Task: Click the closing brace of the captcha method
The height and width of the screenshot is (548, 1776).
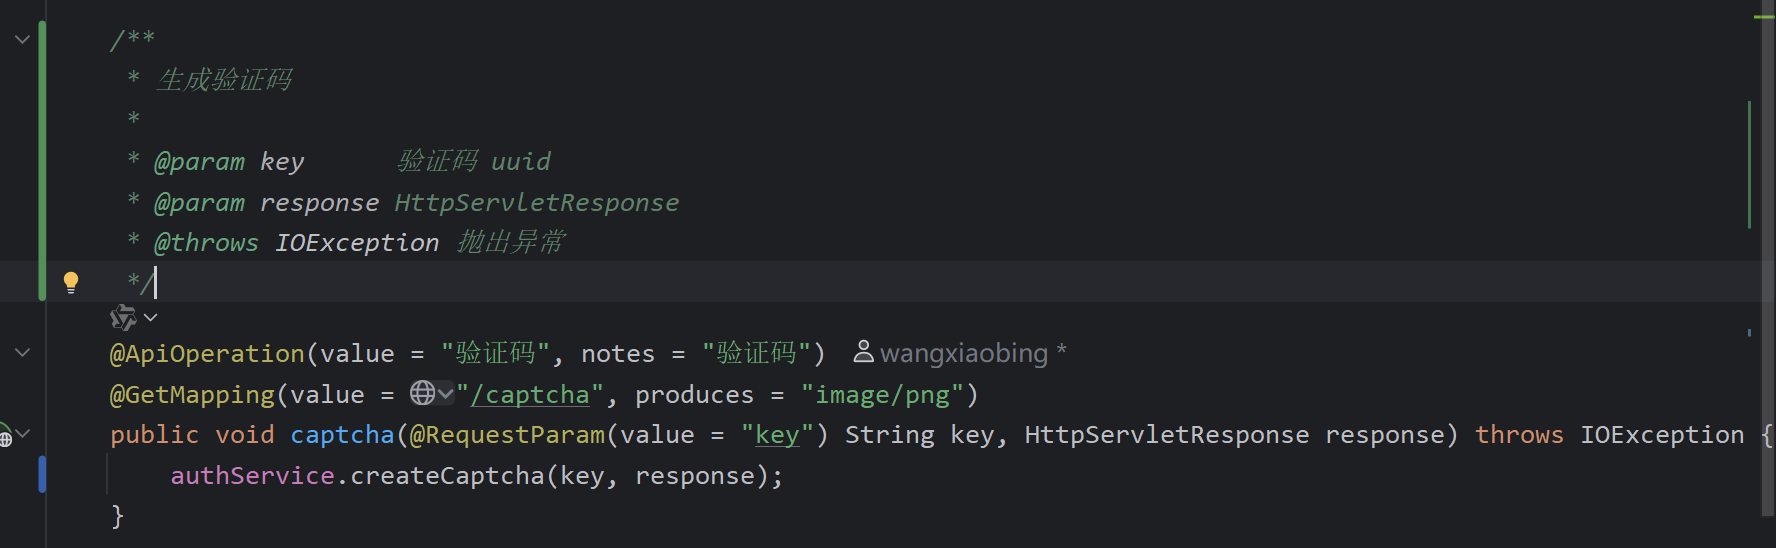Action: click(x=117, y=516)
